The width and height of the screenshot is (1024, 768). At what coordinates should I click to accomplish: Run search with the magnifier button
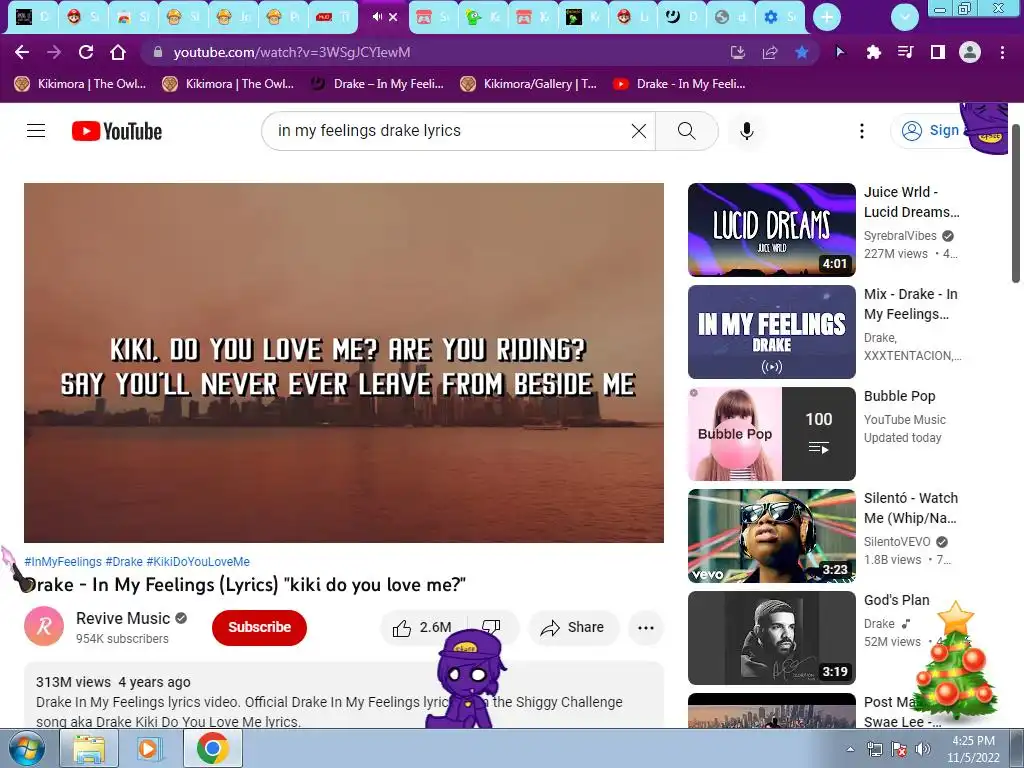[686, 131]
